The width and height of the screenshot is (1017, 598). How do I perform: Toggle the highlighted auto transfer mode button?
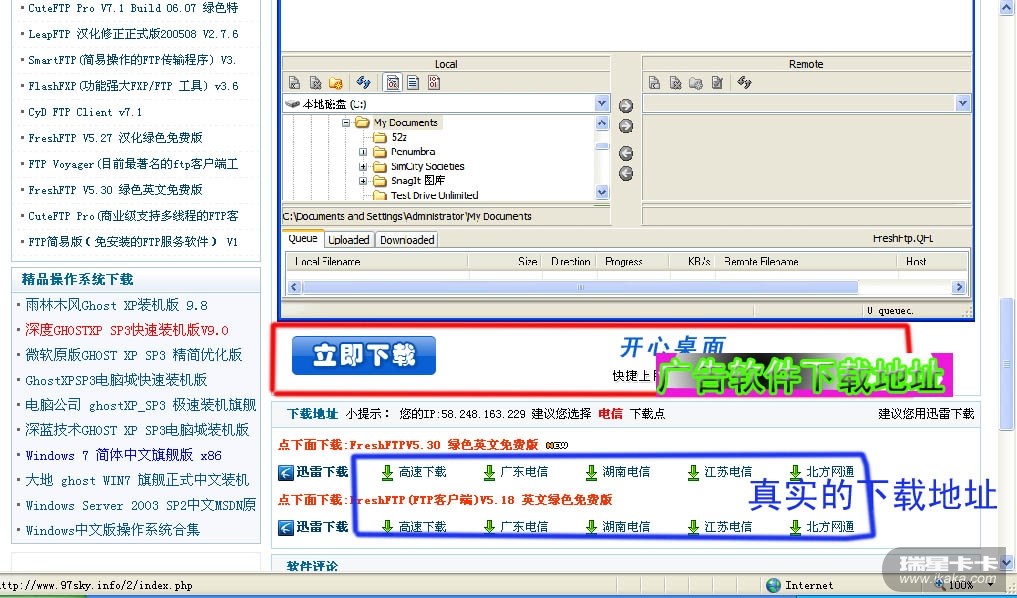click(392, 82)
